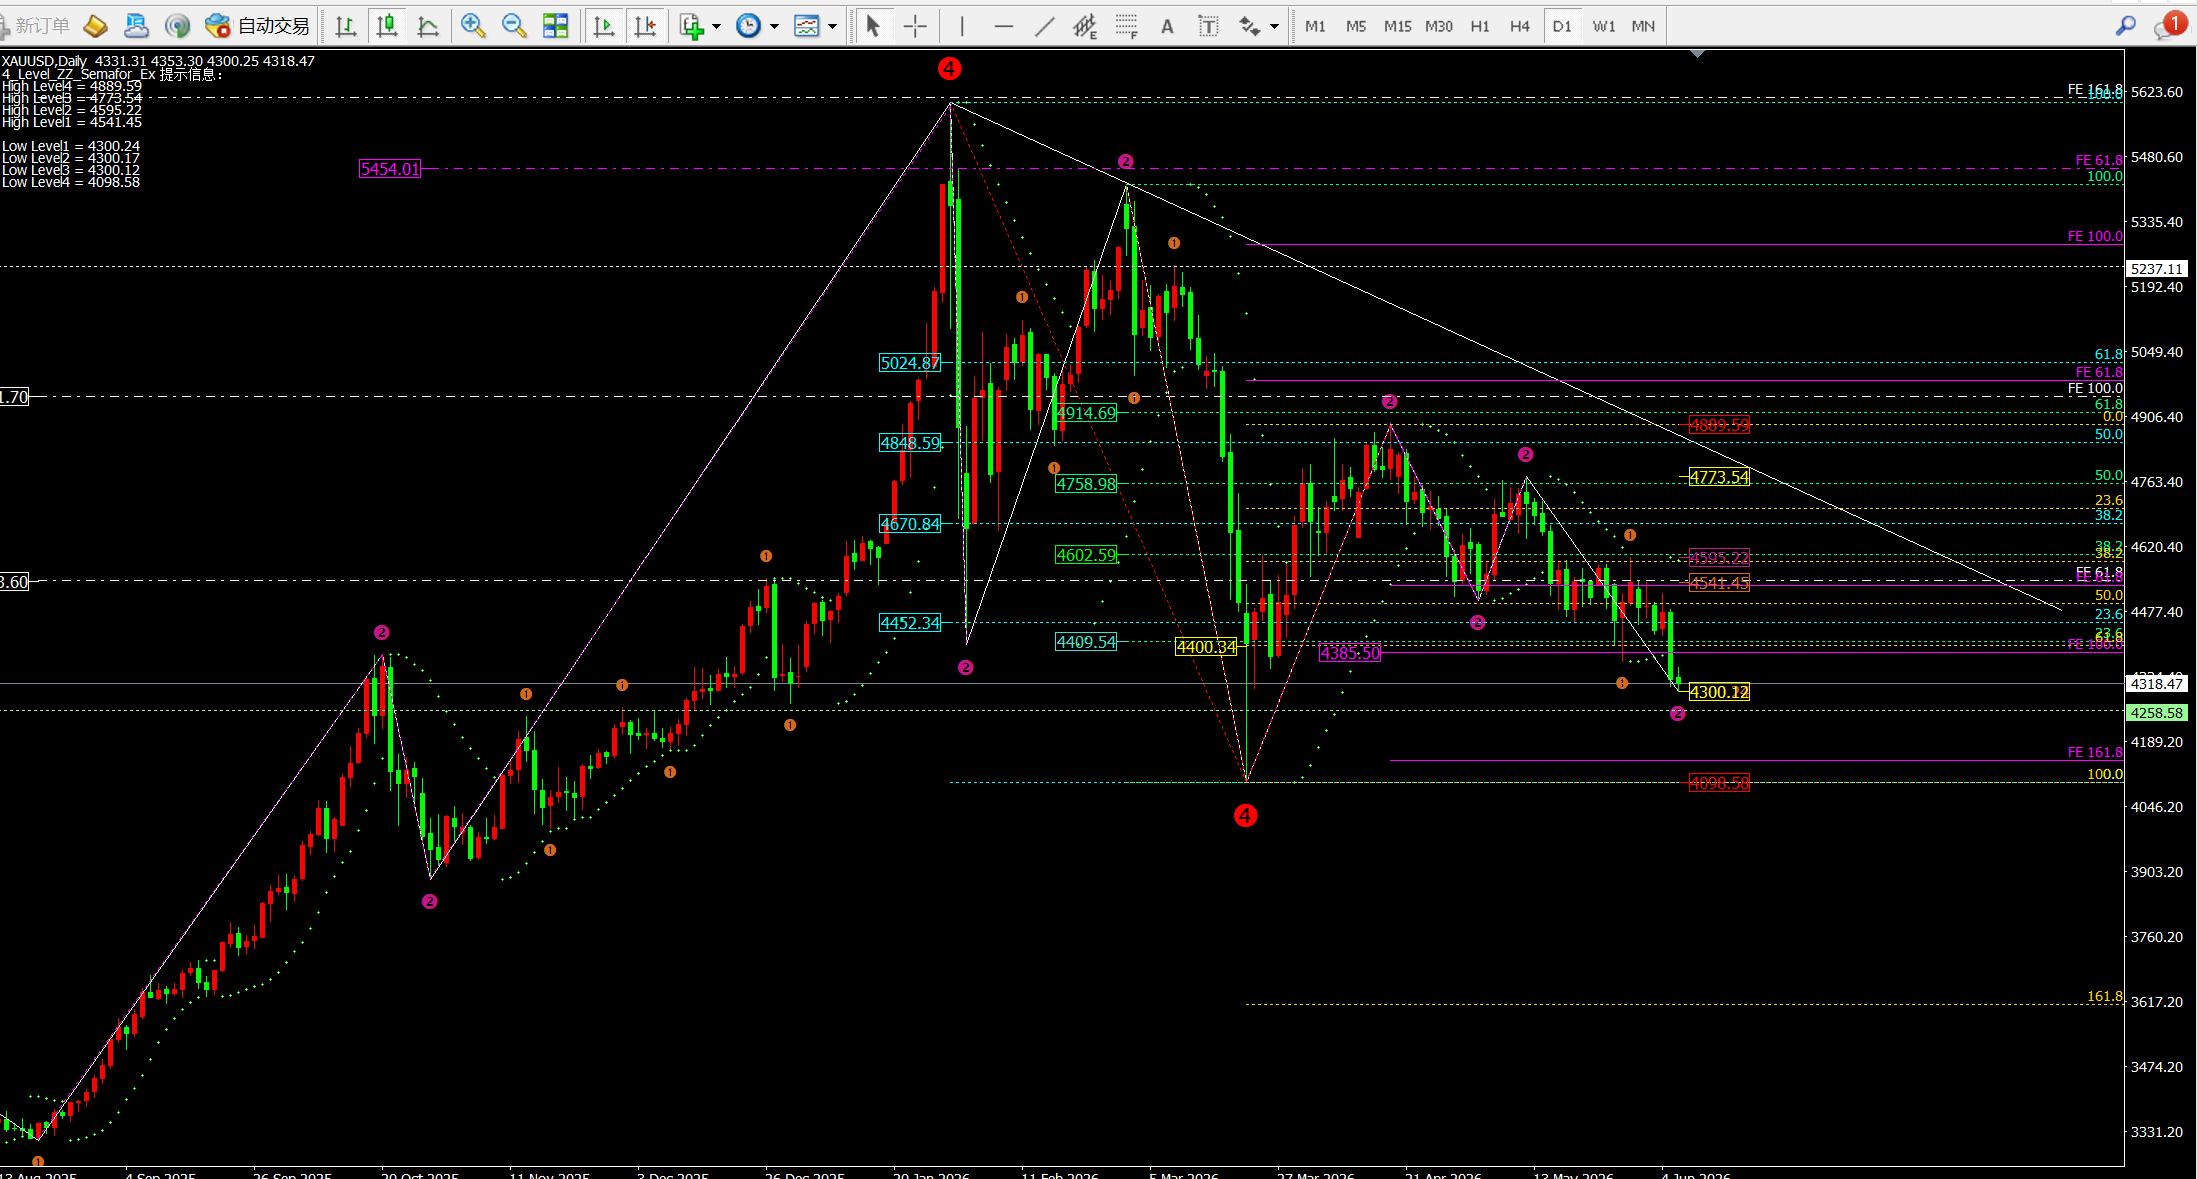Select the crosshair tool
The height and width of the screenshot is (1179, 2197).
click(x=915, y=26)
